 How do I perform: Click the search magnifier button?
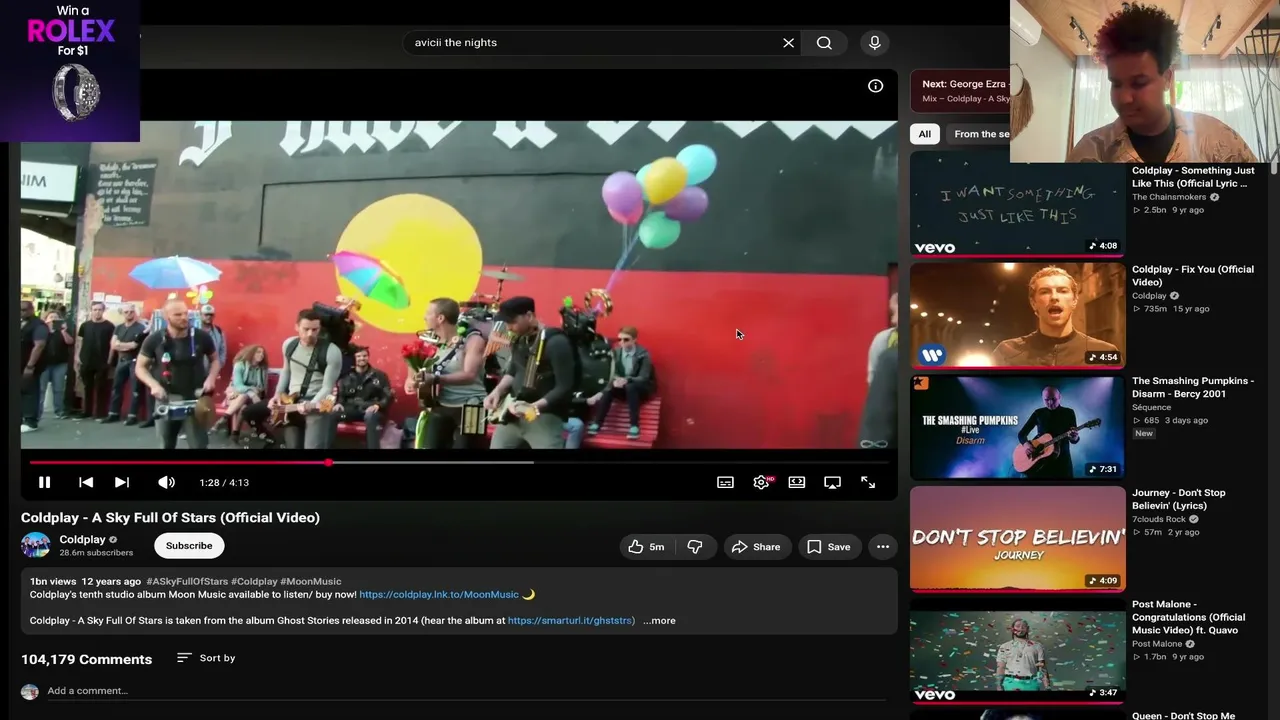click(x=824, y=43)
